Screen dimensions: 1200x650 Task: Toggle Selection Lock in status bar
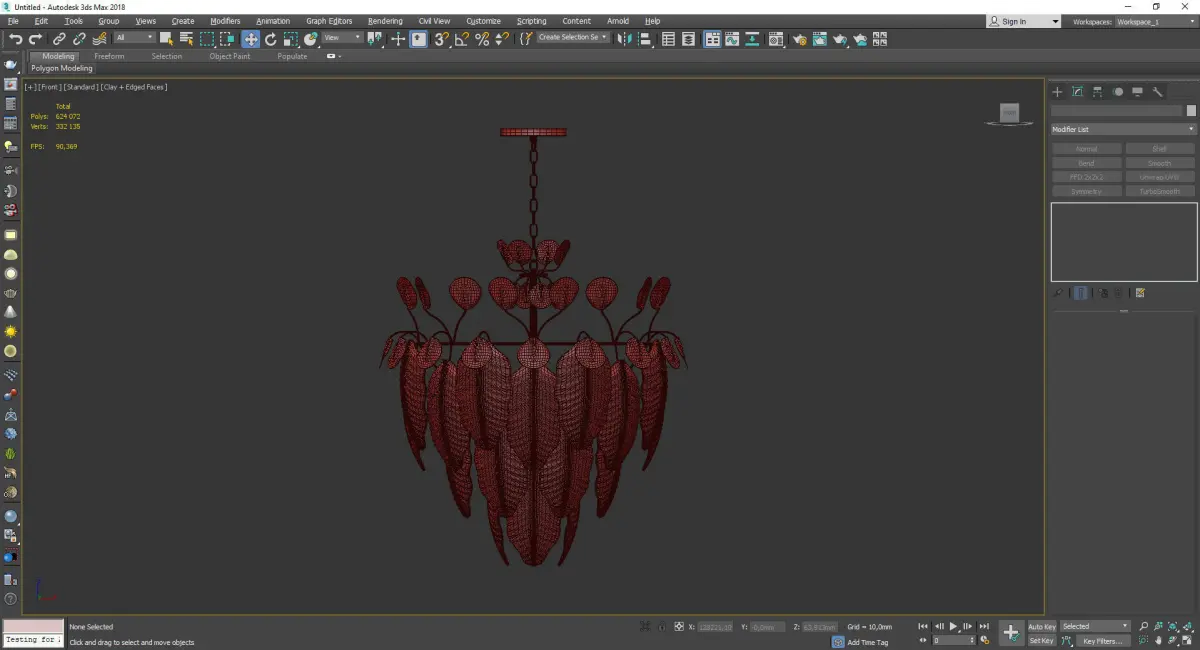coord(662,626)
